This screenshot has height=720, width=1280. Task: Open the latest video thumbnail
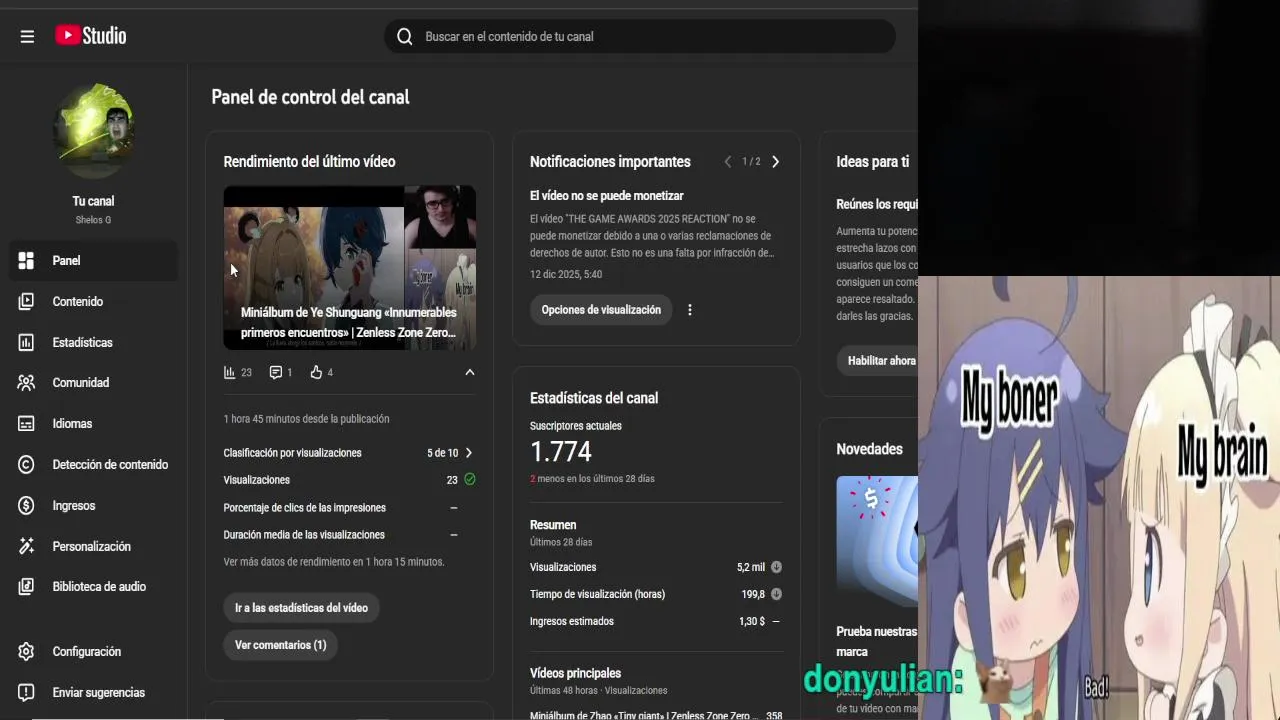click(349, 267)
